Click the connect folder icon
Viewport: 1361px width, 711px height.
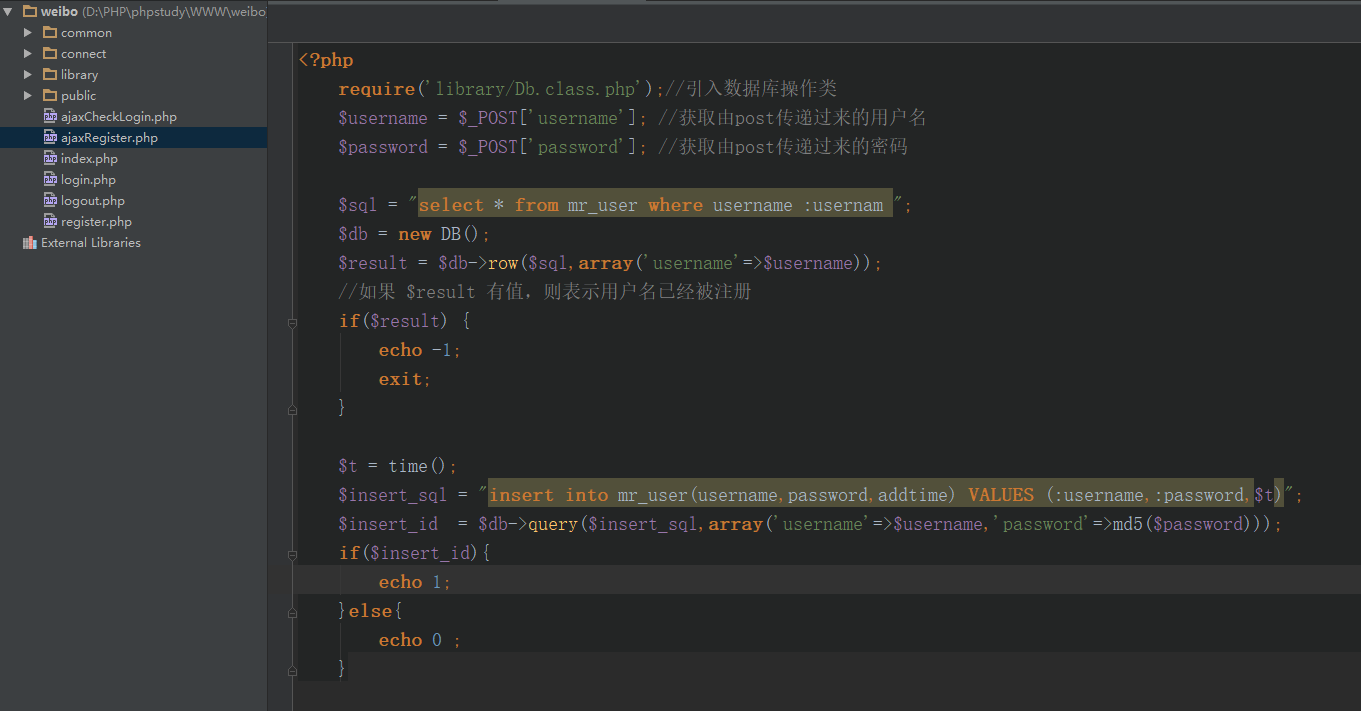(50, 54)
